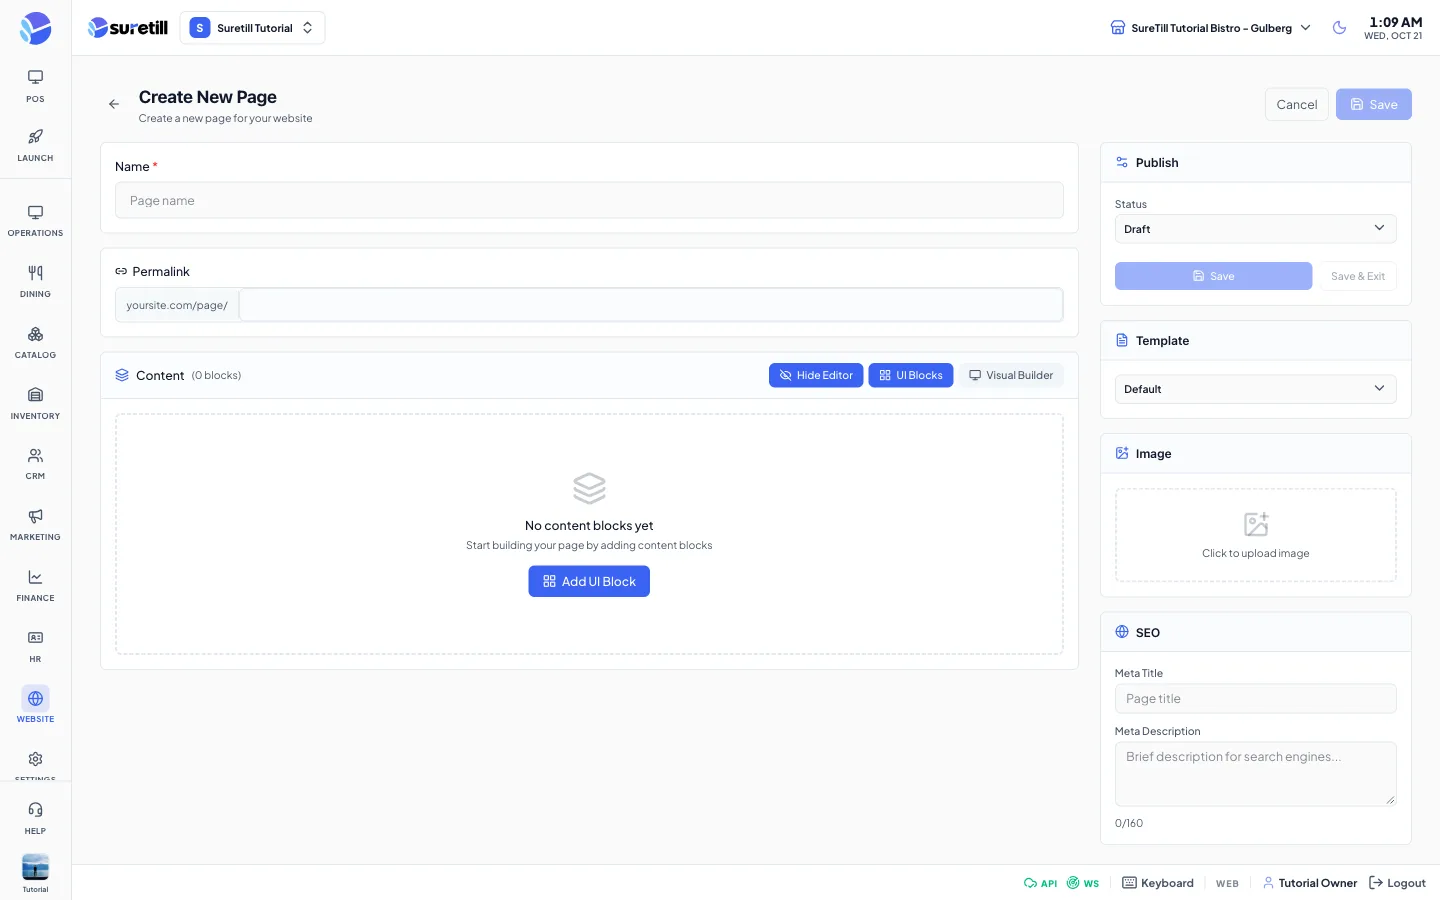Image resolution: width=1440 pixels, height=900 pixels.
Task: Open the Tutorial profile avatar
Action: pyautogui.click(x=35, y=867)
